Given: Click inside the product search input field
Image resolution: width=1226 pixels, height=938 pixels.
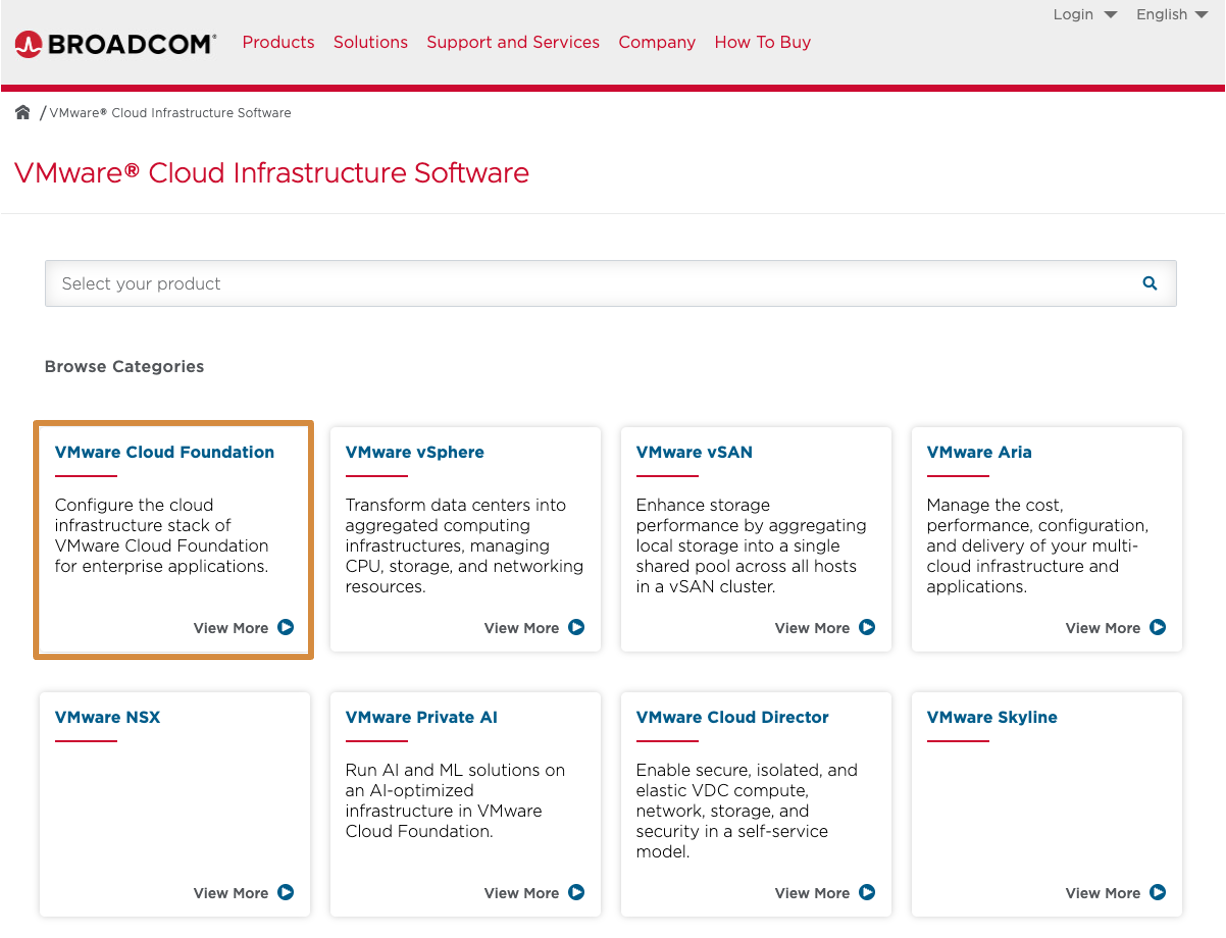Looking at the screenshot, I should point(400,283).
